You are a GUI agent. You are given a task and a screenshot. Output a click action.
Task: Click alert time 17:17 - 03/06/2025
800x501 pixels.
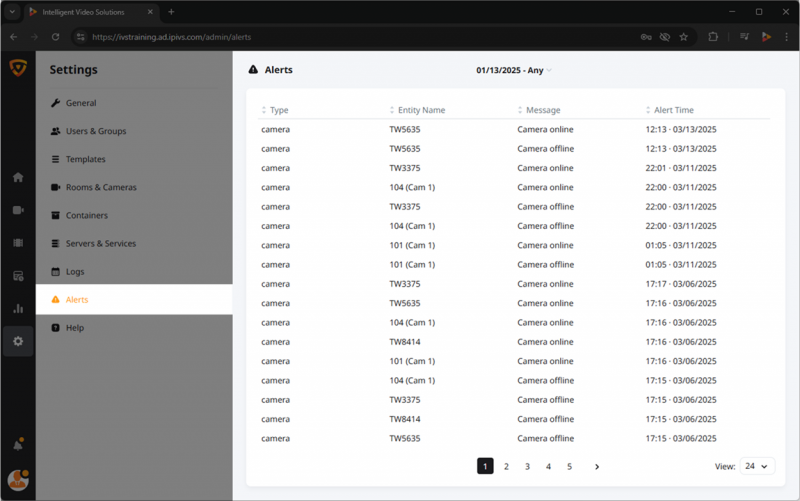681,284
